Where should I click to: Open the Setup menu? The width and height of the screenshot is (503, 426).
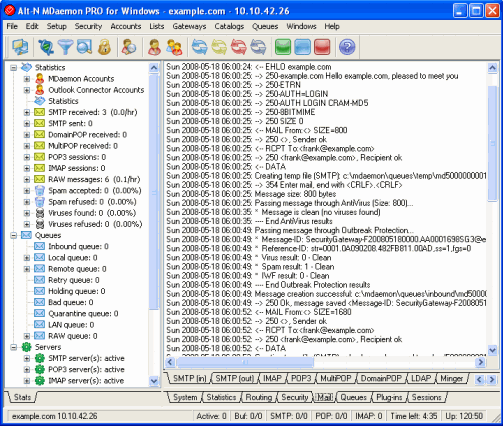tap(56, 26)
